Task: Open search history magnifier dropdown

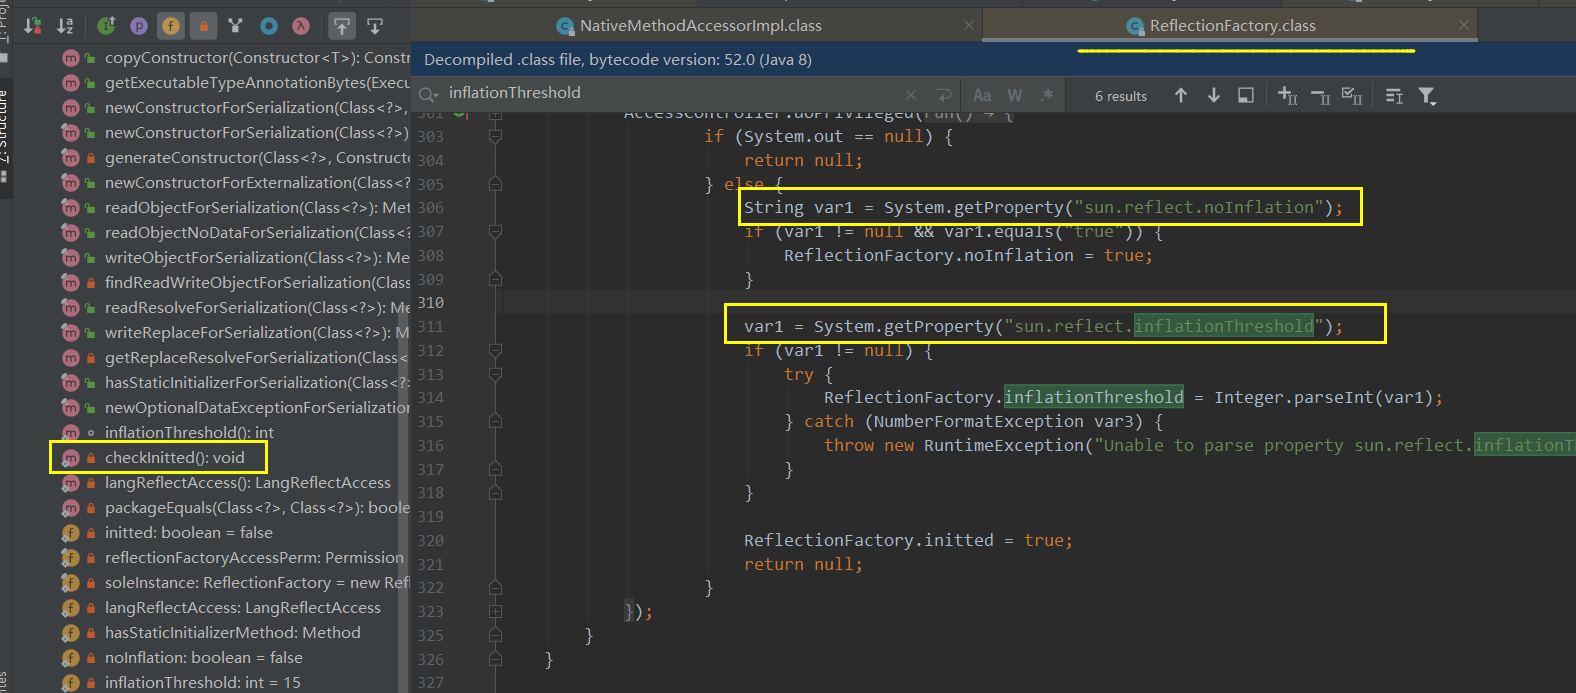Action: point(429,94)
